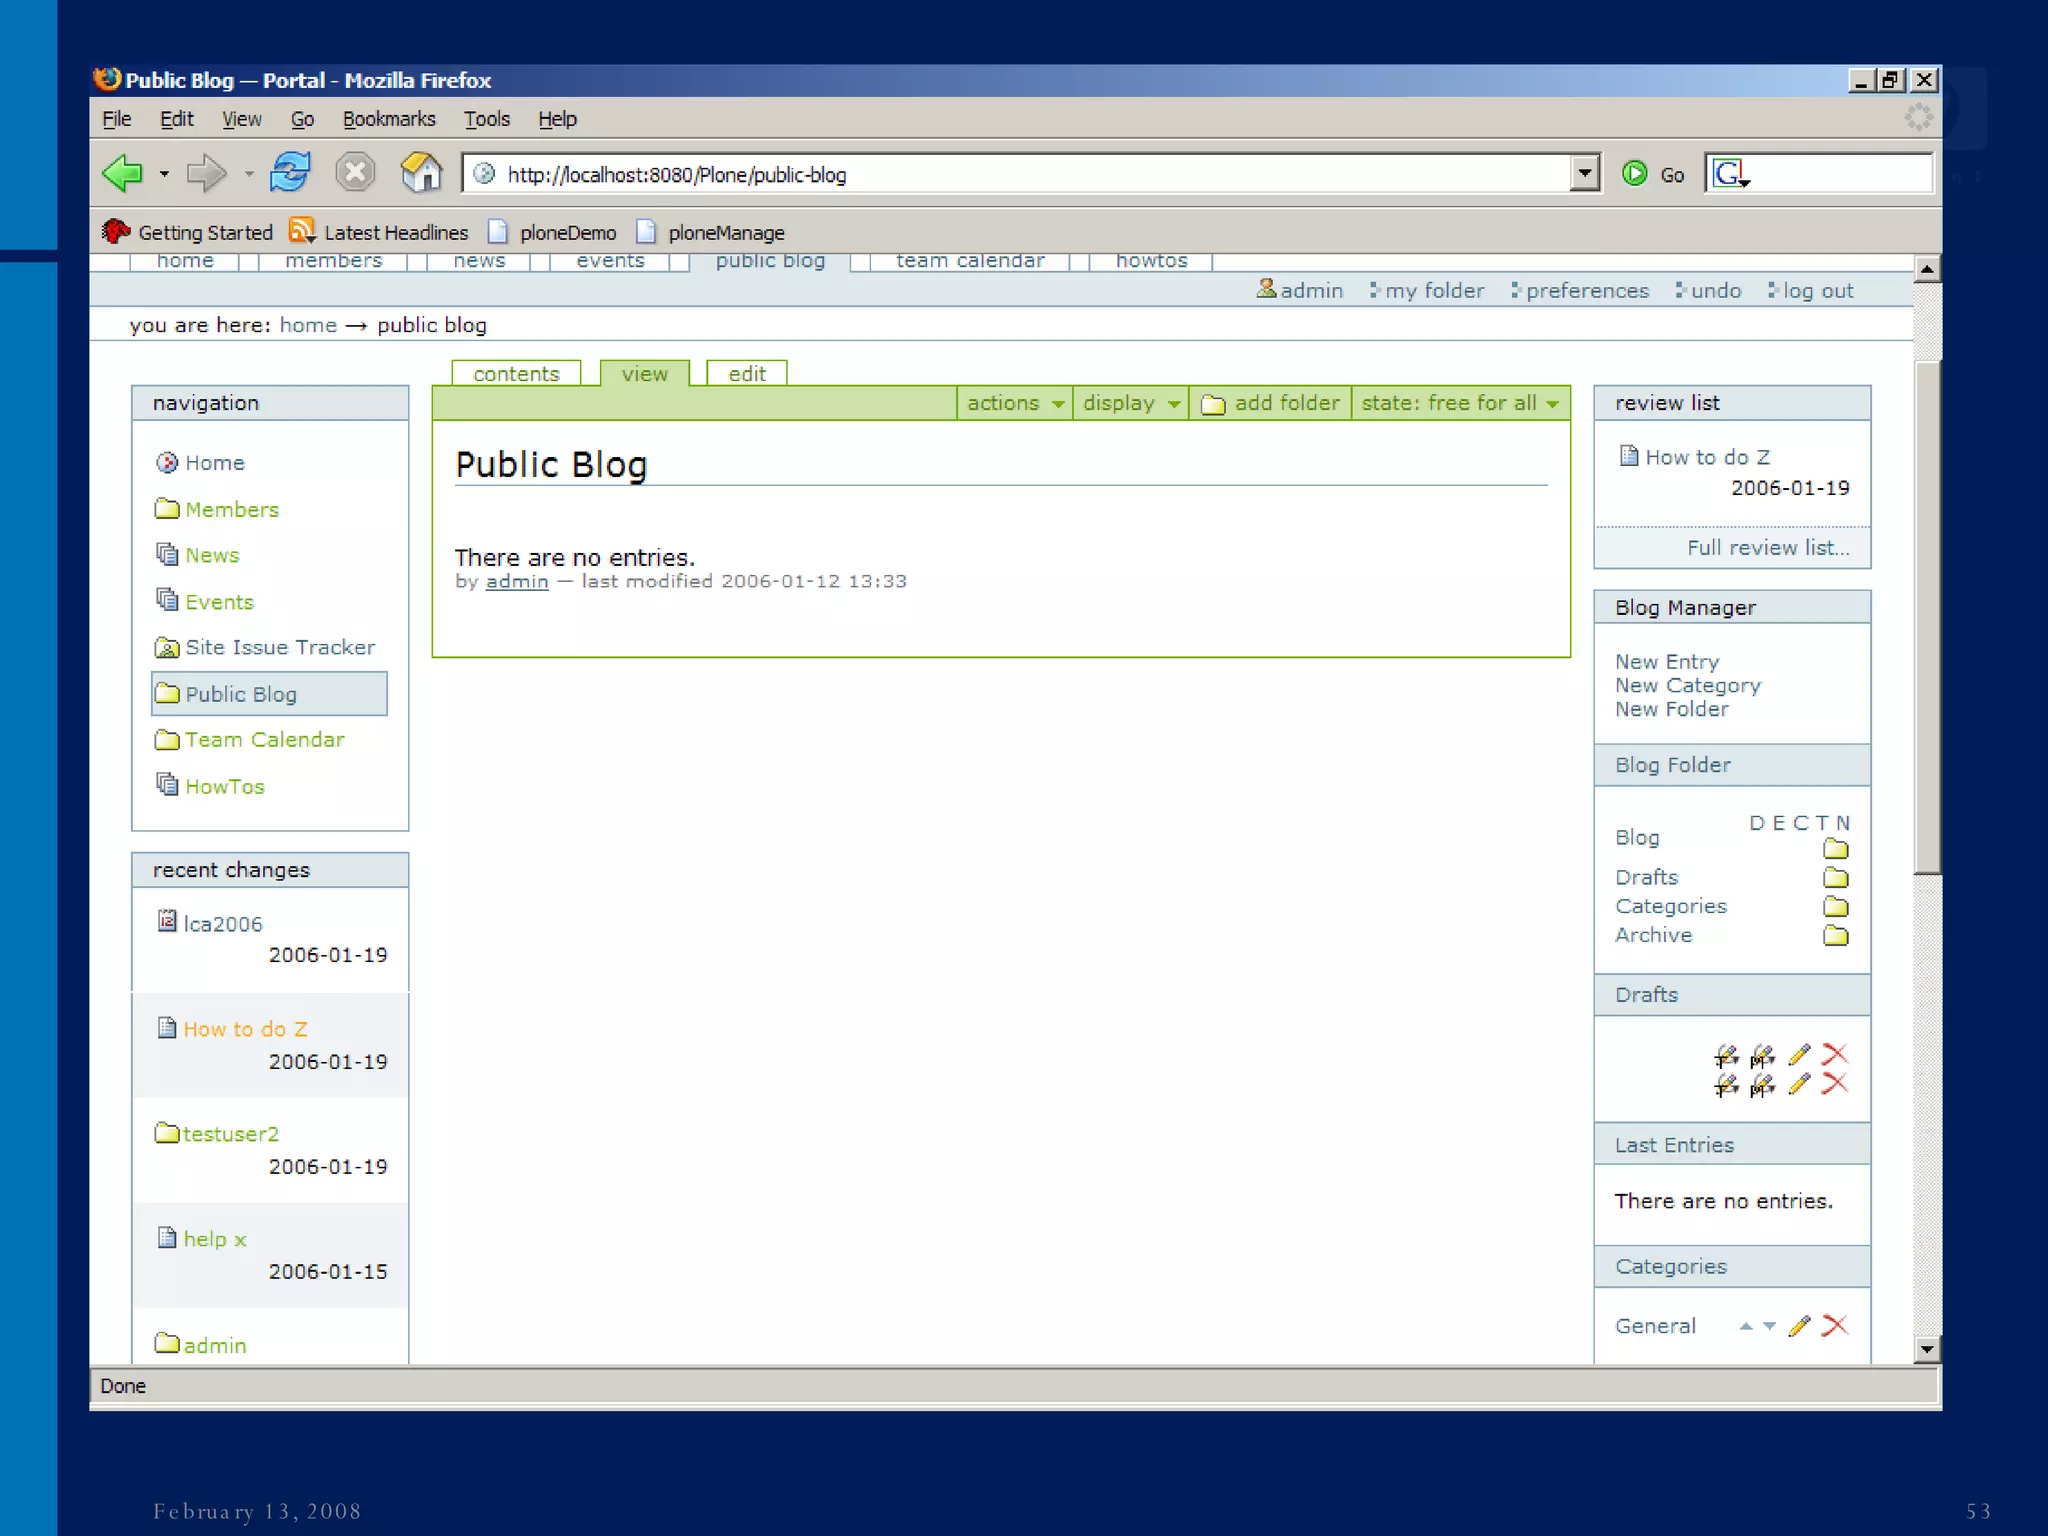Open the URL history dropdown arrow

pos(1584,174)
